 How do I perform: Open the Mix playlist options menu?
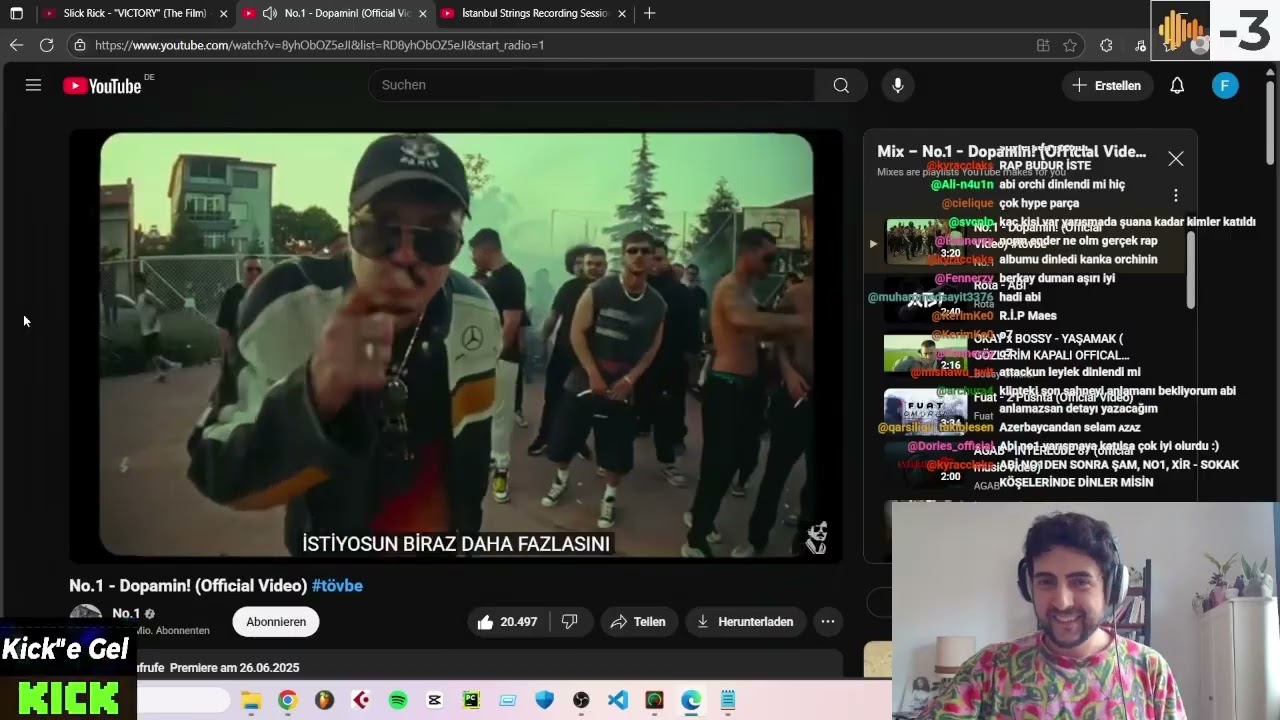pos(1176,196)
